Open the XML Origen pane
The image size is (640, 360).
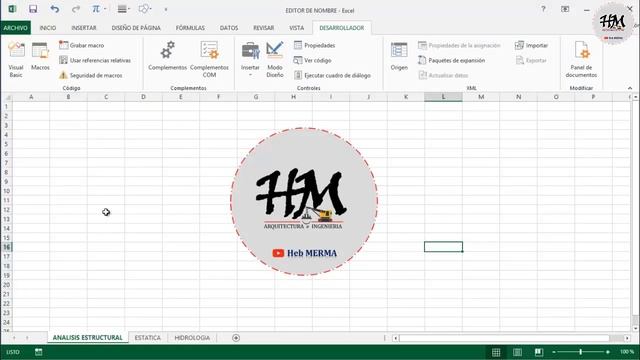pyautogui.click(x=399, y=56)
